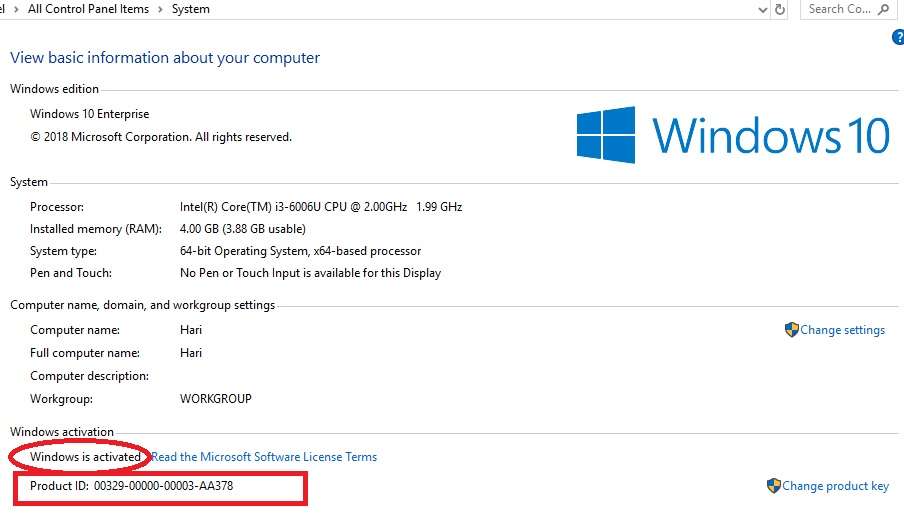
Task: Select the Hari value next to Computer name:
Action: point(191,330)
